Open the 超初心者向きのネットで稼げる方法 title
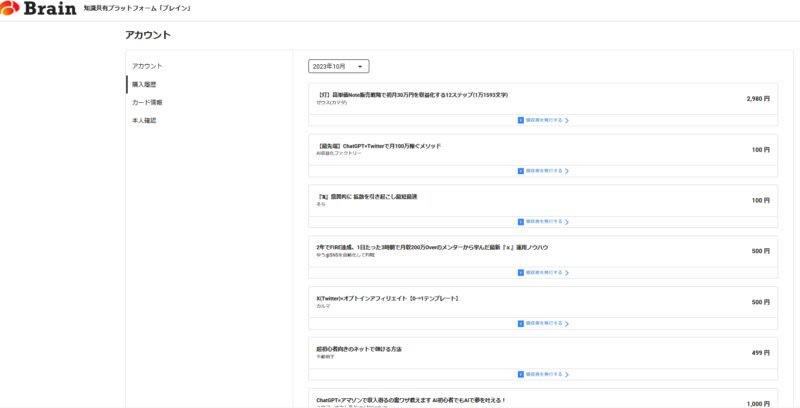Viewport: 800px width, 408px height. pos(359,349)
